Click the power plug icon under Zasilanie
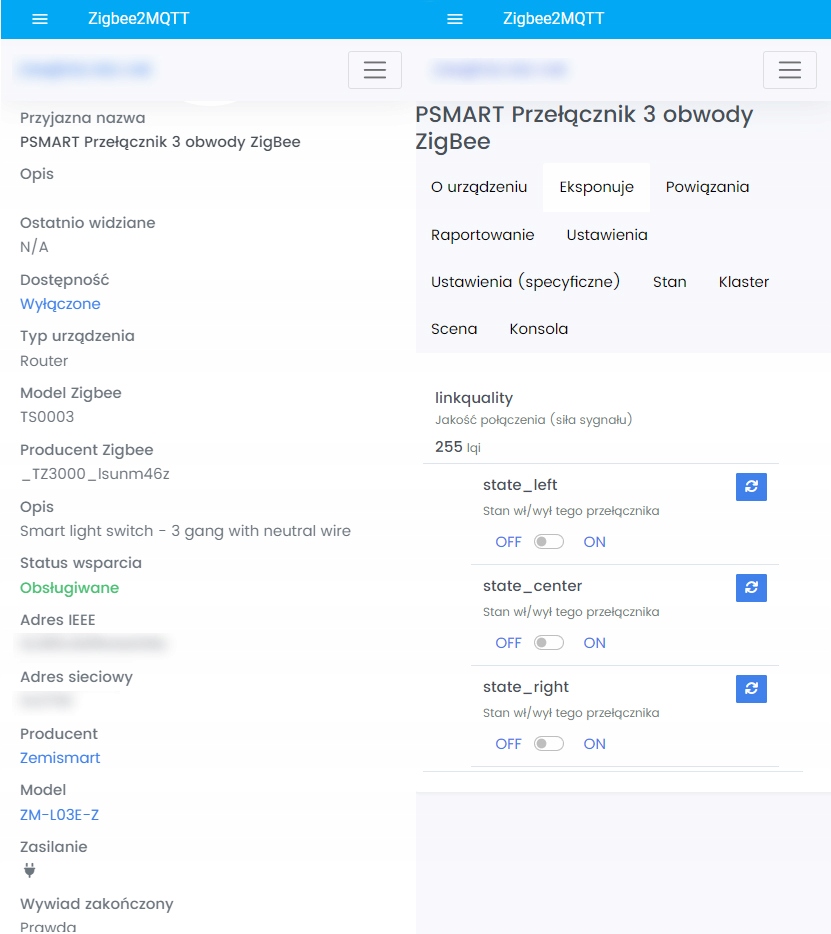This screenshot has width=831, height=934. pyautogui.click(x=29, y=871)
